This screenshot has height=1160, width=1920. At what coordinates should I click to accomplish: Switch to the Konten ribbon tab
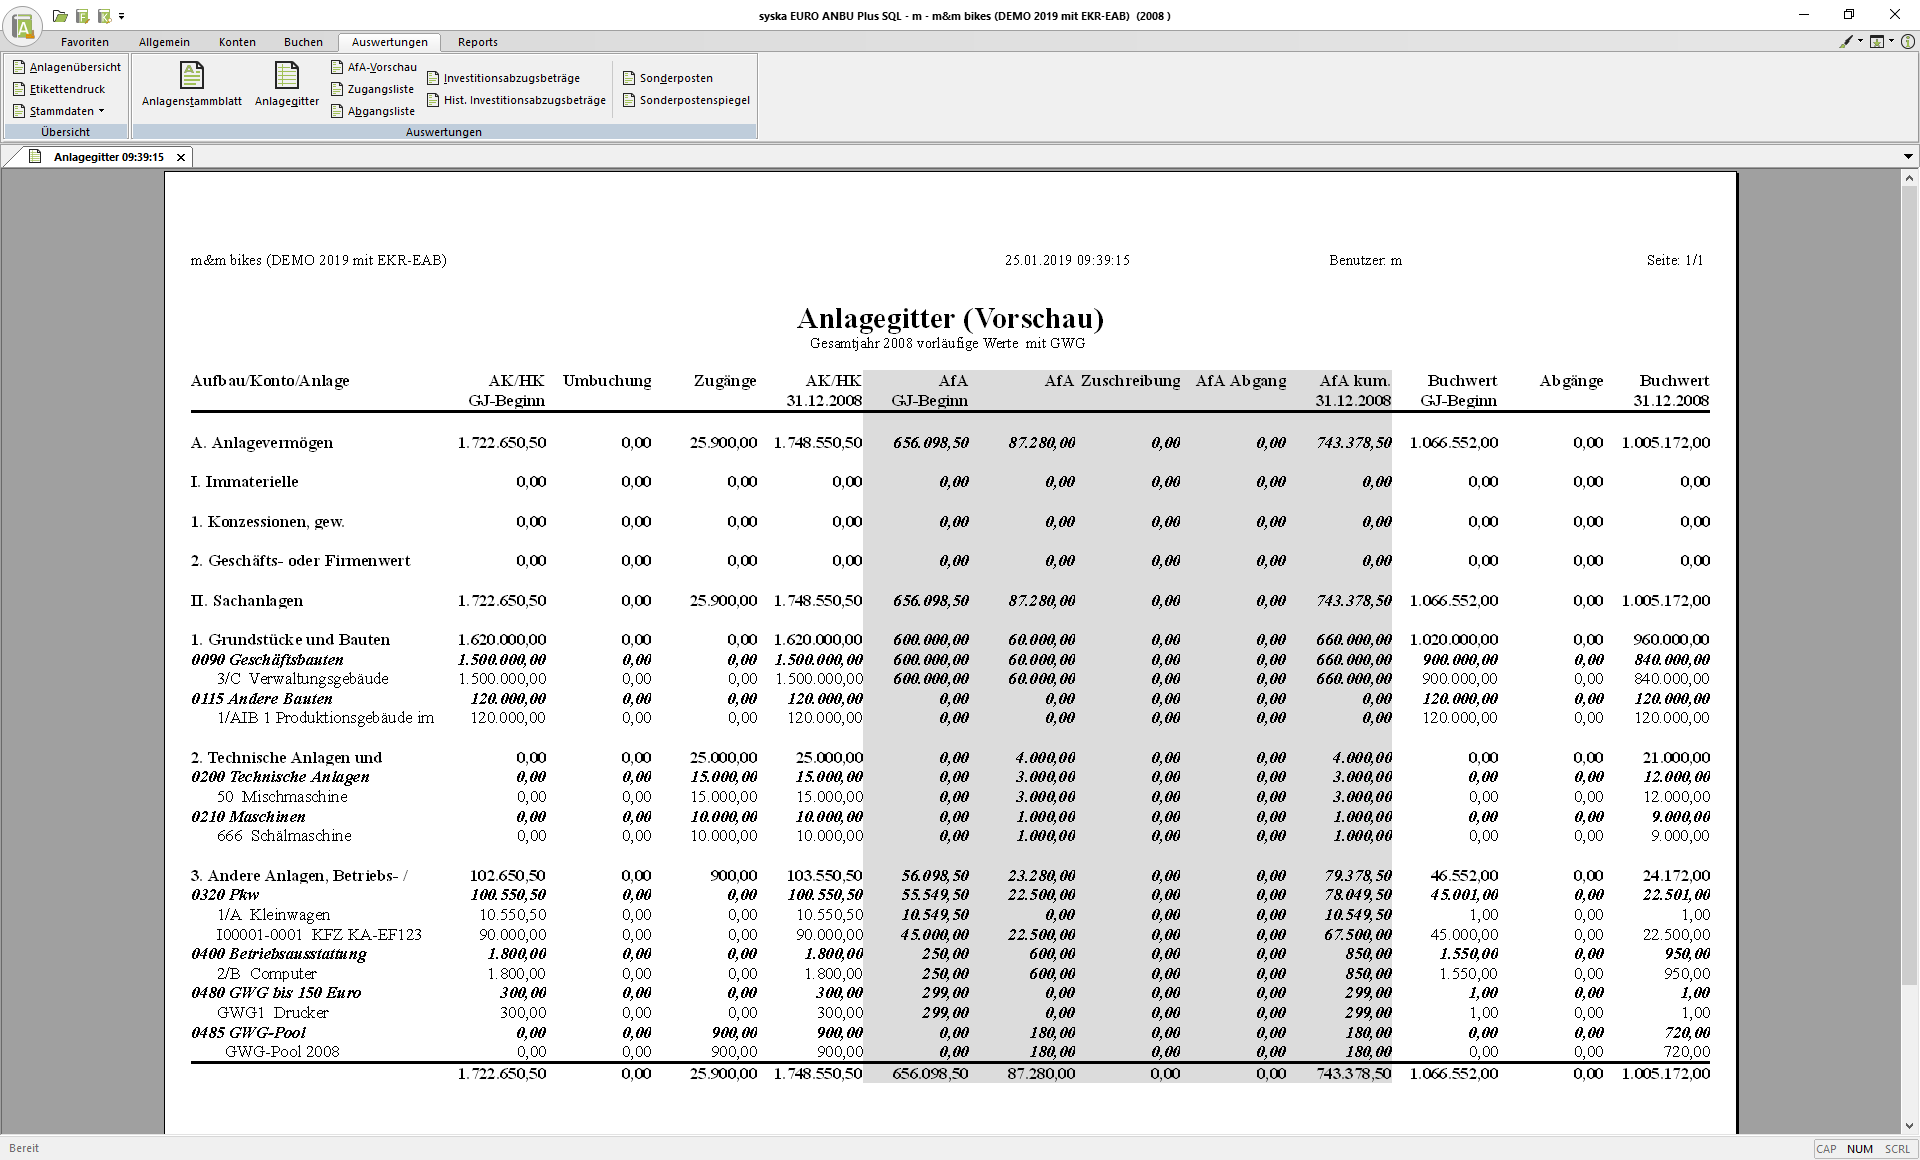click(x=237, y=42)
